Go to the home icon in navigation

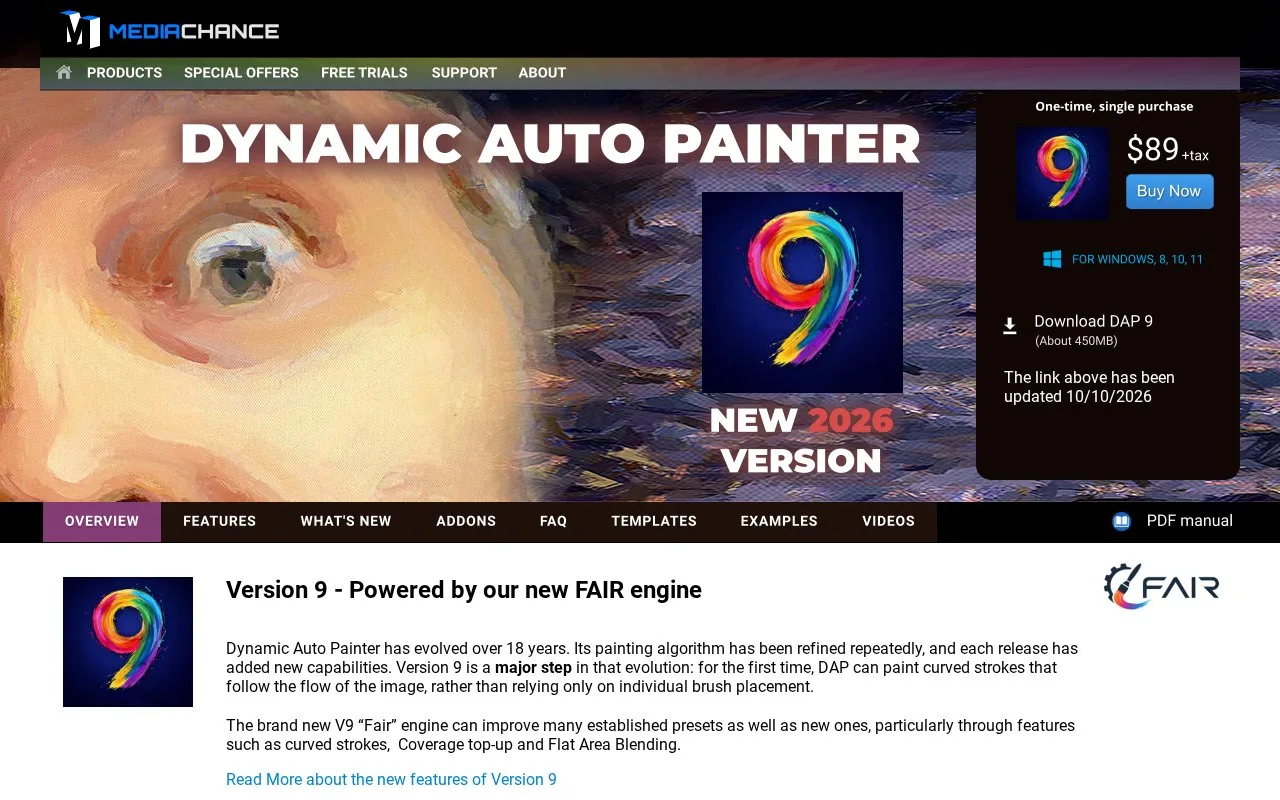click(64, 72)
